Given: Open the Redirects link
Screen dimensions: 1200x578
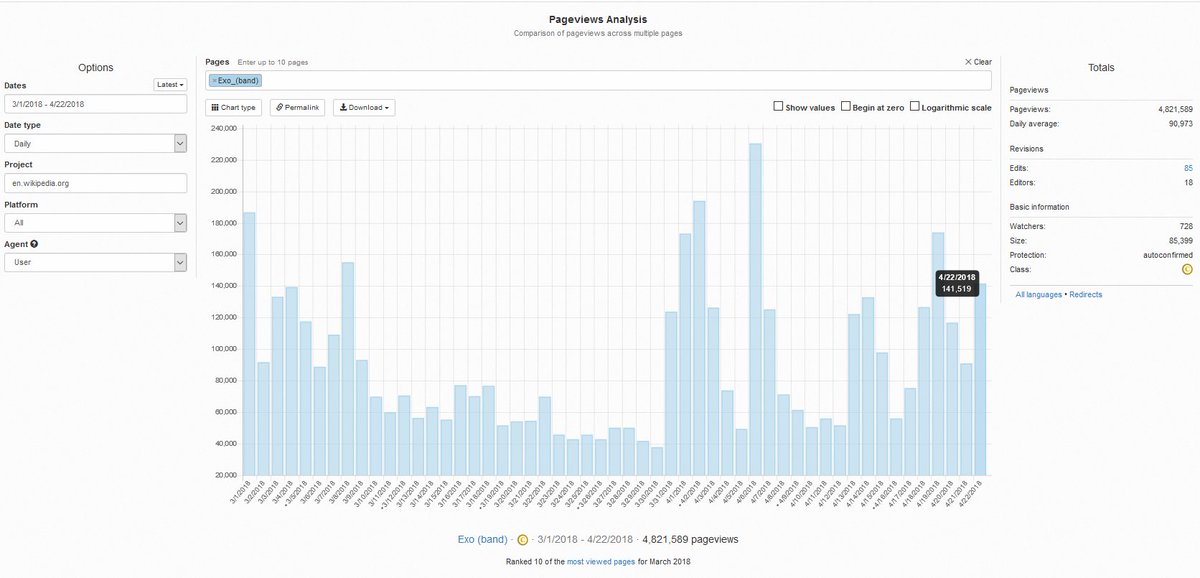Looking at the screenshot, I should [x=1086, y=294].
